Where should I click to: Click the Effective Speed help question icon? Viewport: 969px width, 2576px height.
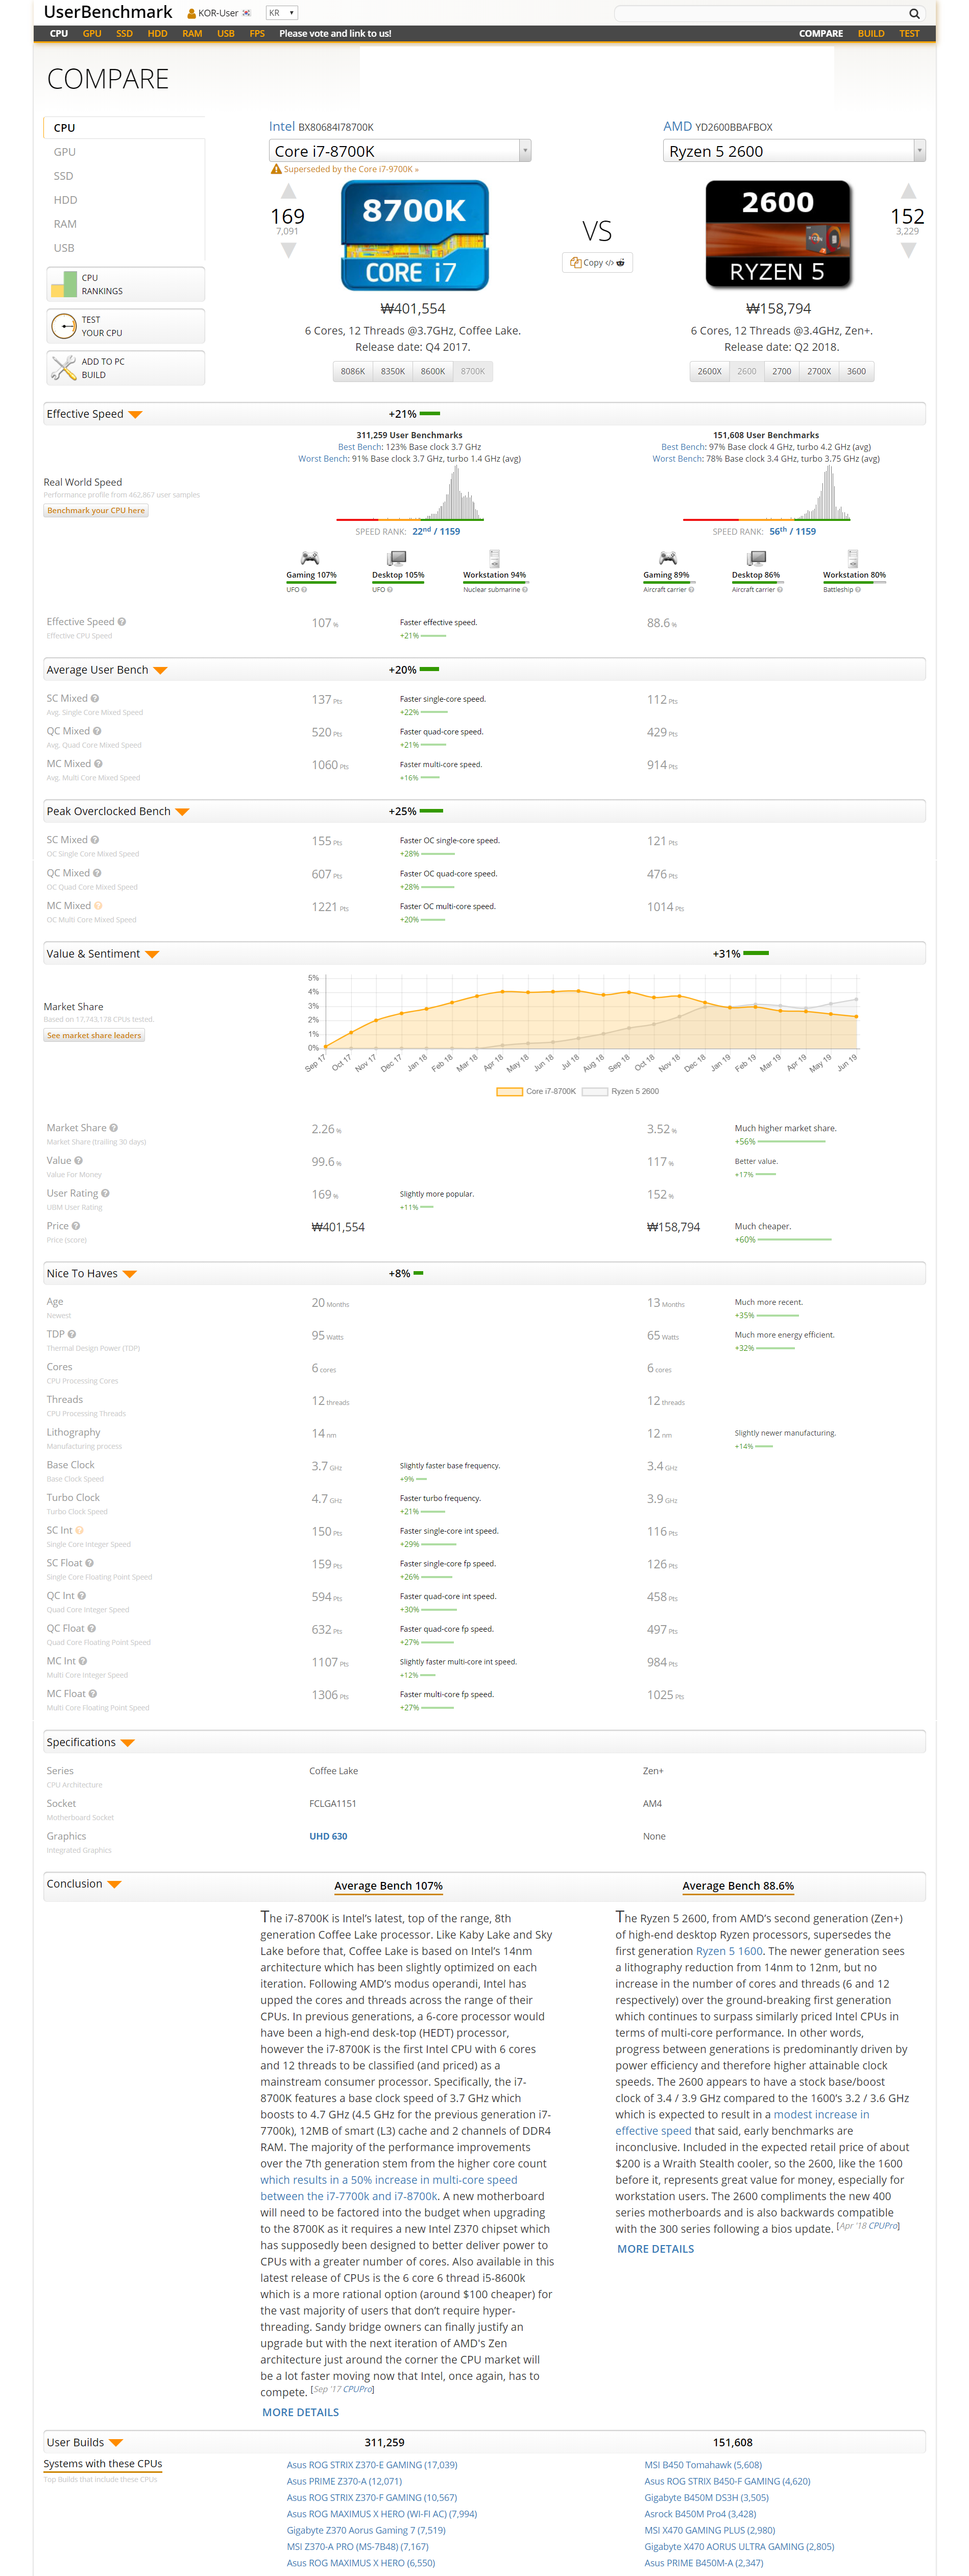pyautogui.click(x=121, y=622)
